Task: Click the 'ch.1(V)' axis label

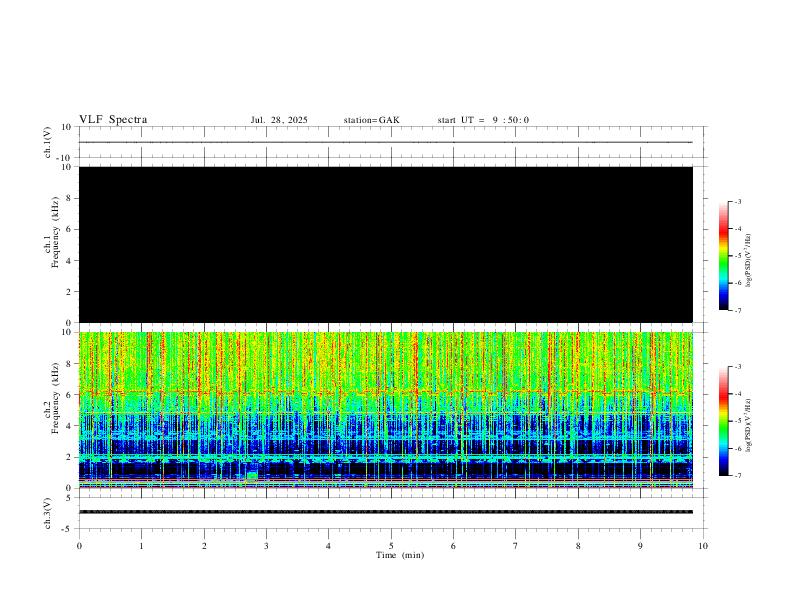Action: (48, 142)
